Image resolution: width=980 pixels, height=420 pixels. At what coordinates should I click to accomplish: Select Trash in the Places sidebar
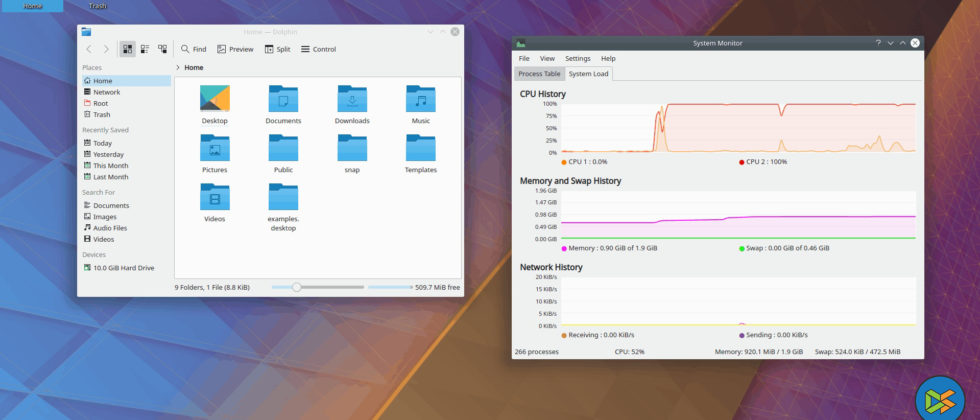coord(101,115)
